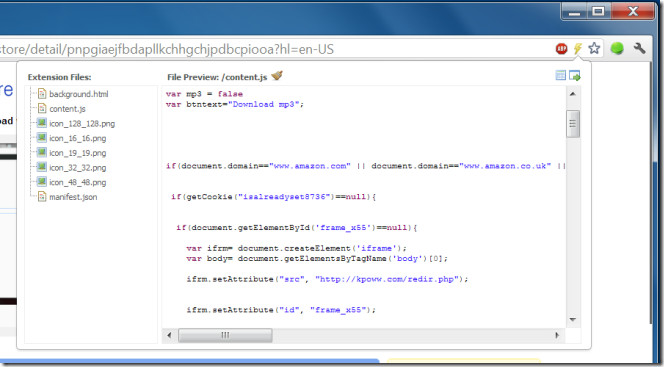This screenshot has height=367, width=664.
Task: Click the table view icon in popup header
Action: 560,75
